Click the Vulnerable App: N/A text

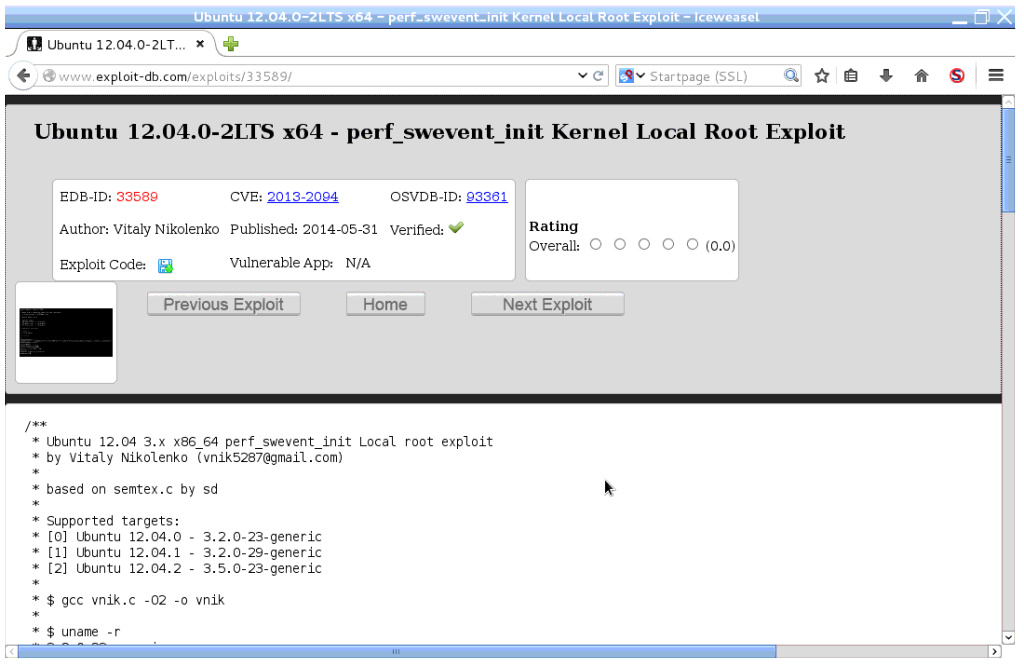pos(300,263)
